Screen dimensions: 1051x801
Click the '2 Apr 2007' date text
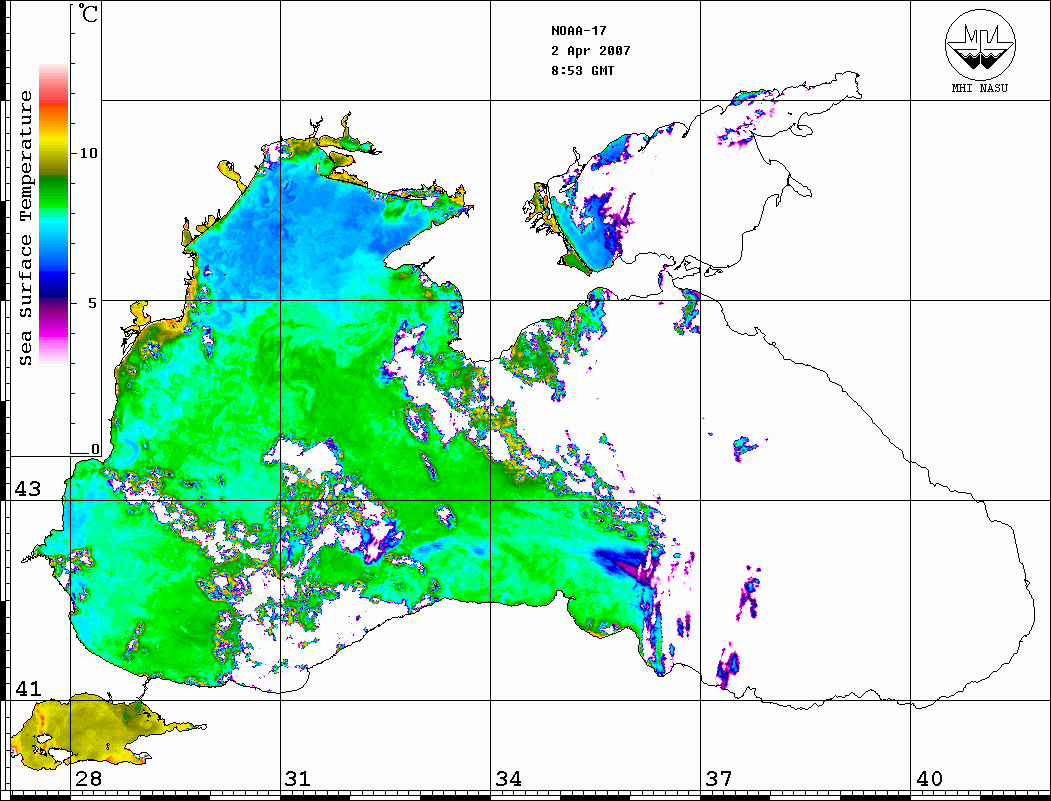point(591,51)
